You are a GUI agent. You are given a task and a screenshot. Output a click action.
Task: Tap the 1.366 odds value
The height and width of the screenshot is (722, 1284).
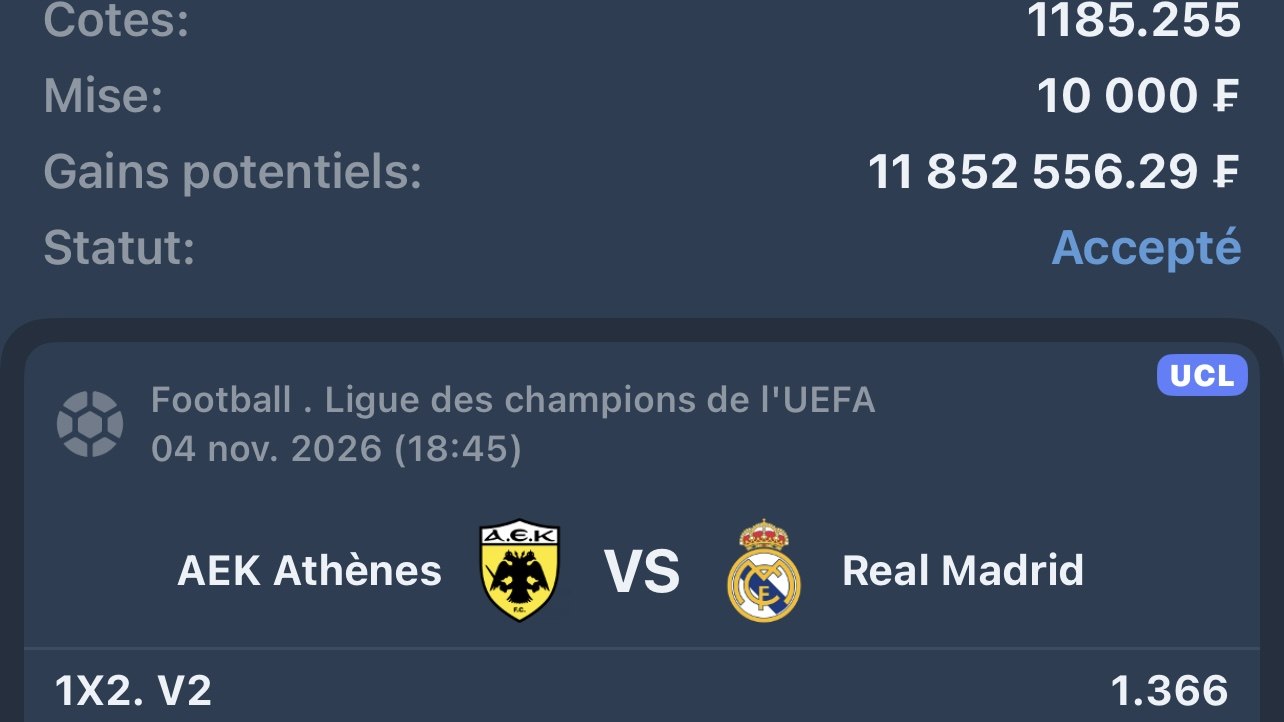coord(1169,691)
